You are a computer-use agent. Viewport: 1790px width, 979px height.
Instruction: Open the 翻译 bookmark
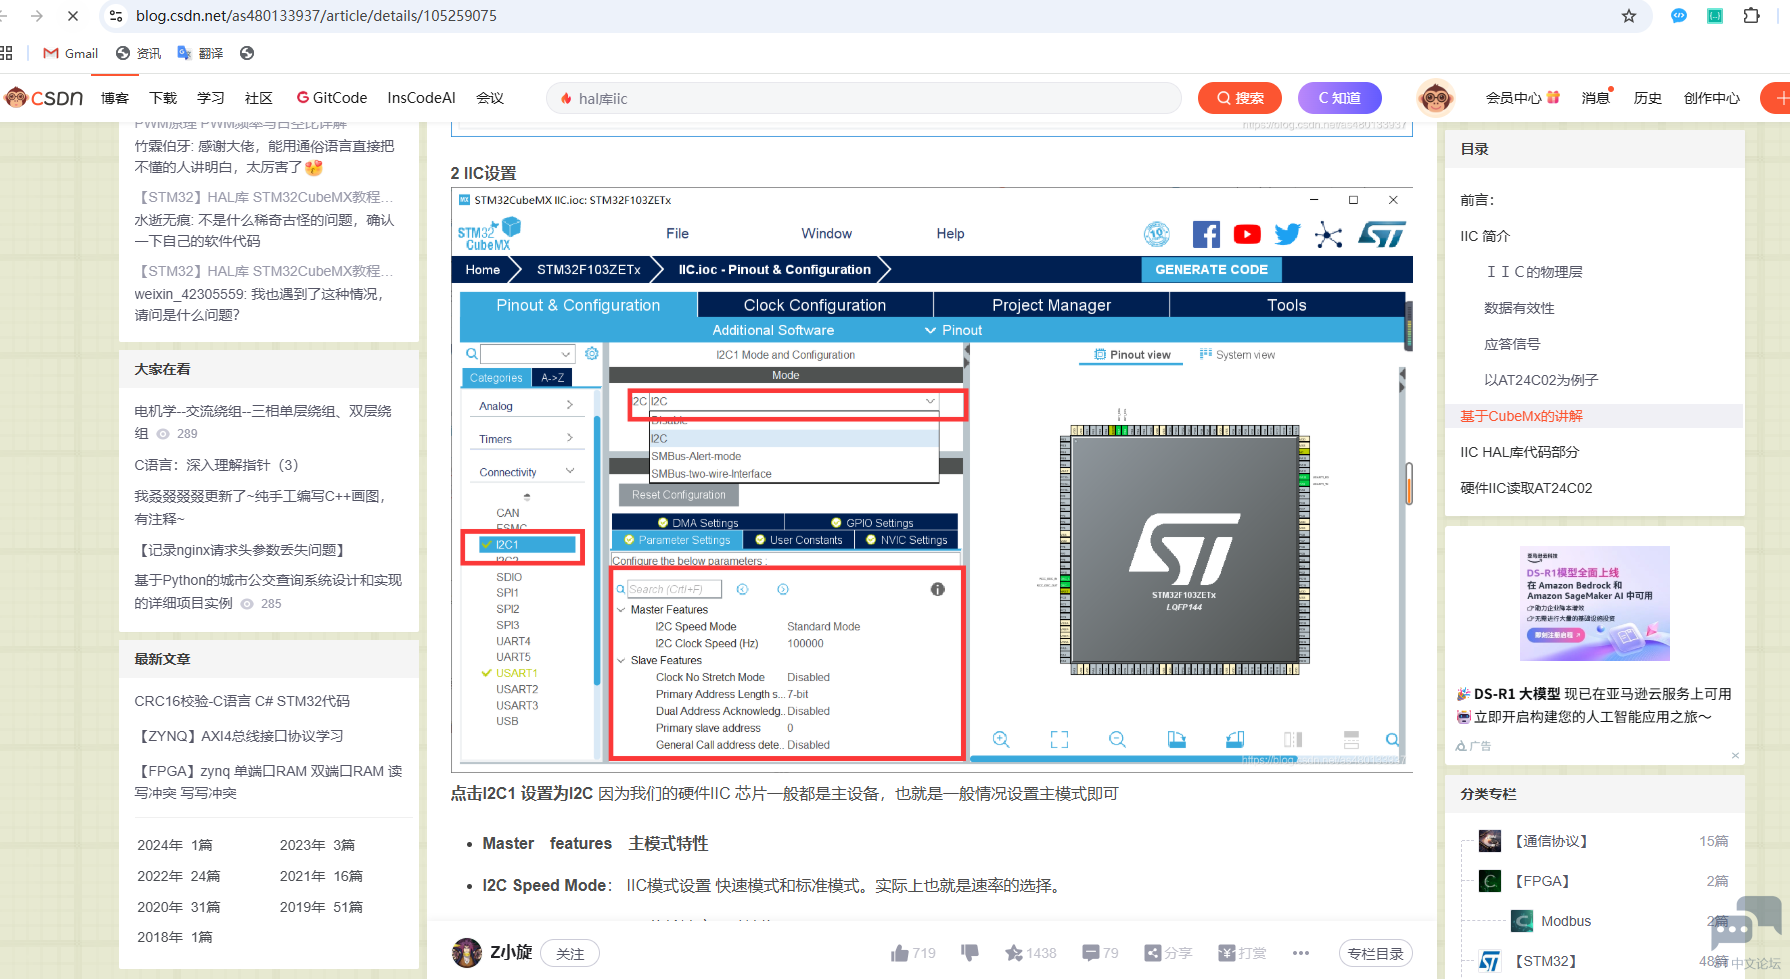coord(200,53)
